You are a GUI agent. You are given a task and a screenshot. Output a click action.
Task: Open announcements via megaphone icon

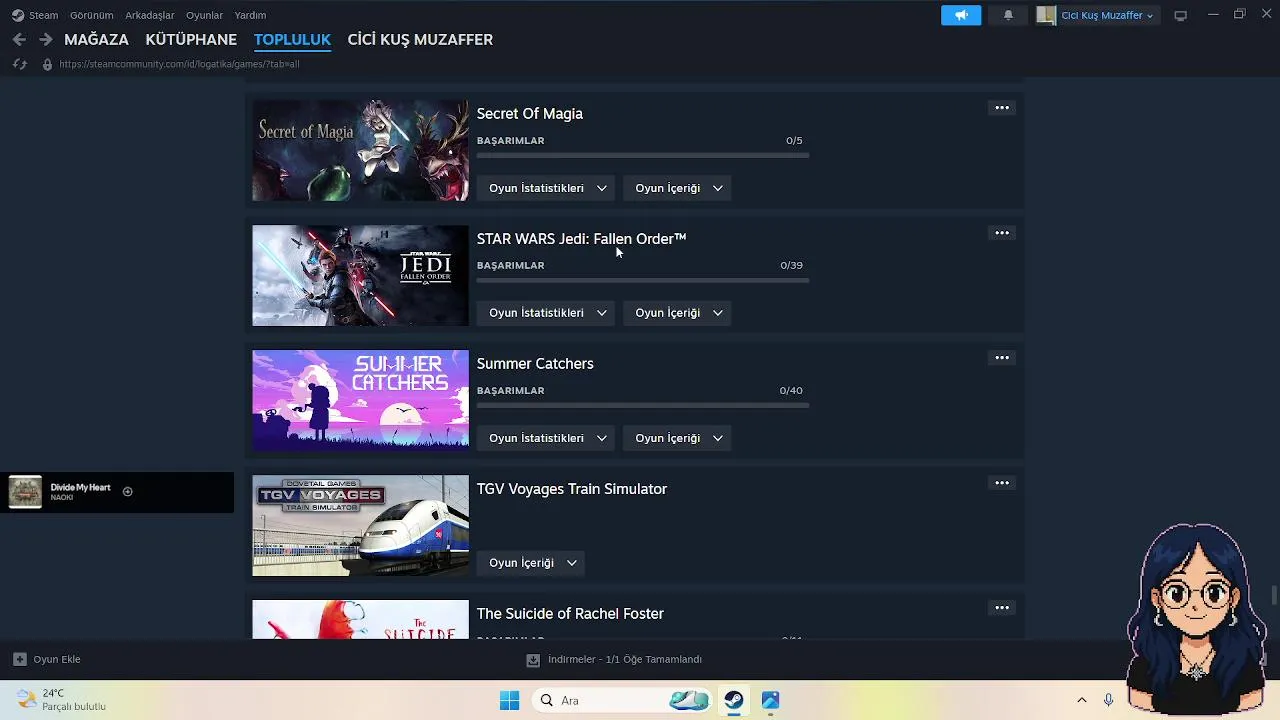click(x=961, y=15)
